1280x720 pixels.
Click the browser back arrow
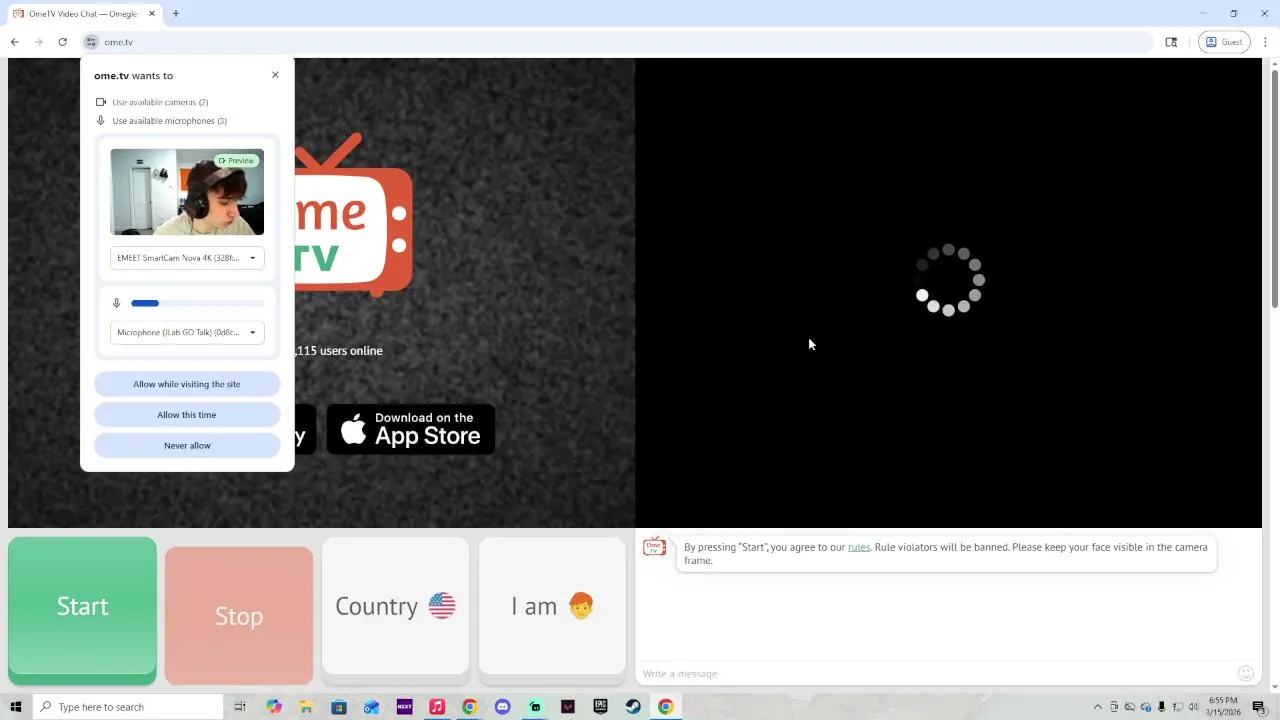tap(15, 42)
